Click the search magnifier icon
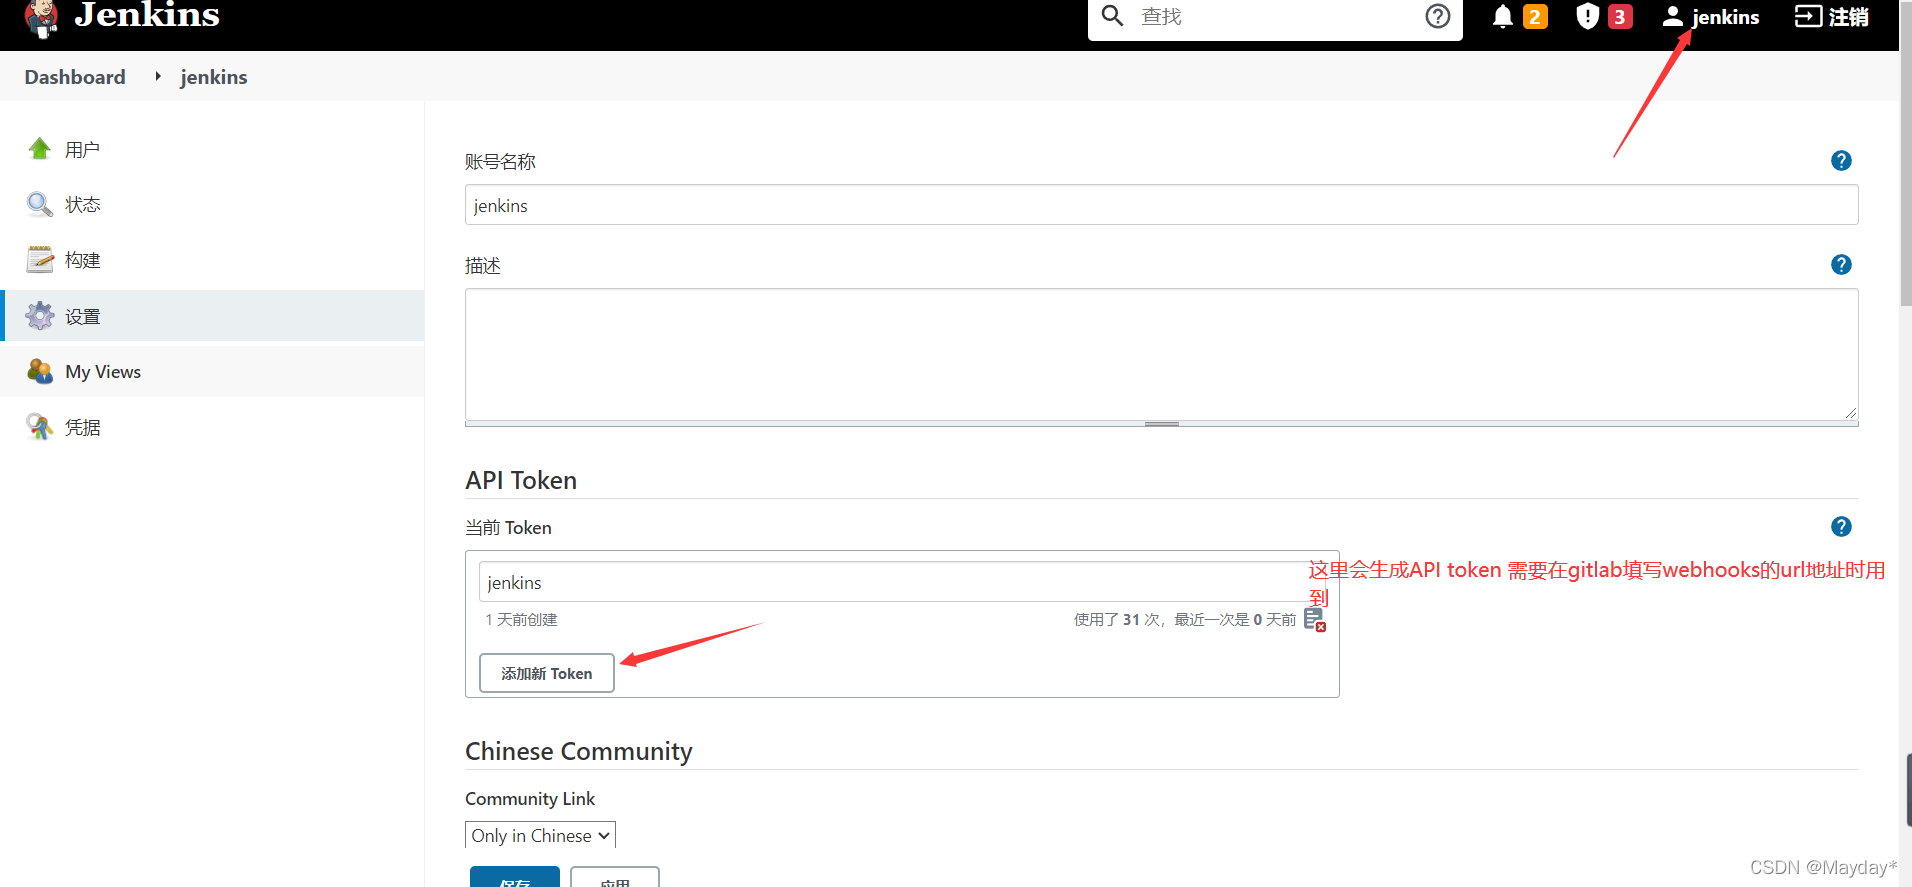Screen dimensions: 1912x887 pos(1112,16)
